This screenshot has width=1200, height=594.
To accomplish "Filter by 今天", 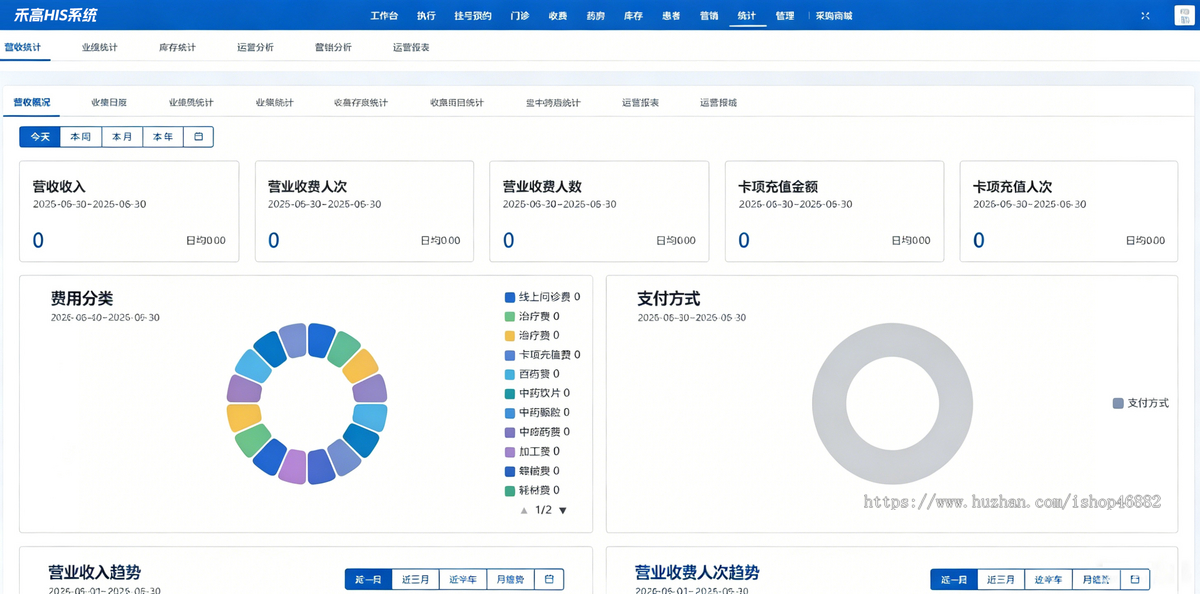I will click(40, 137).
